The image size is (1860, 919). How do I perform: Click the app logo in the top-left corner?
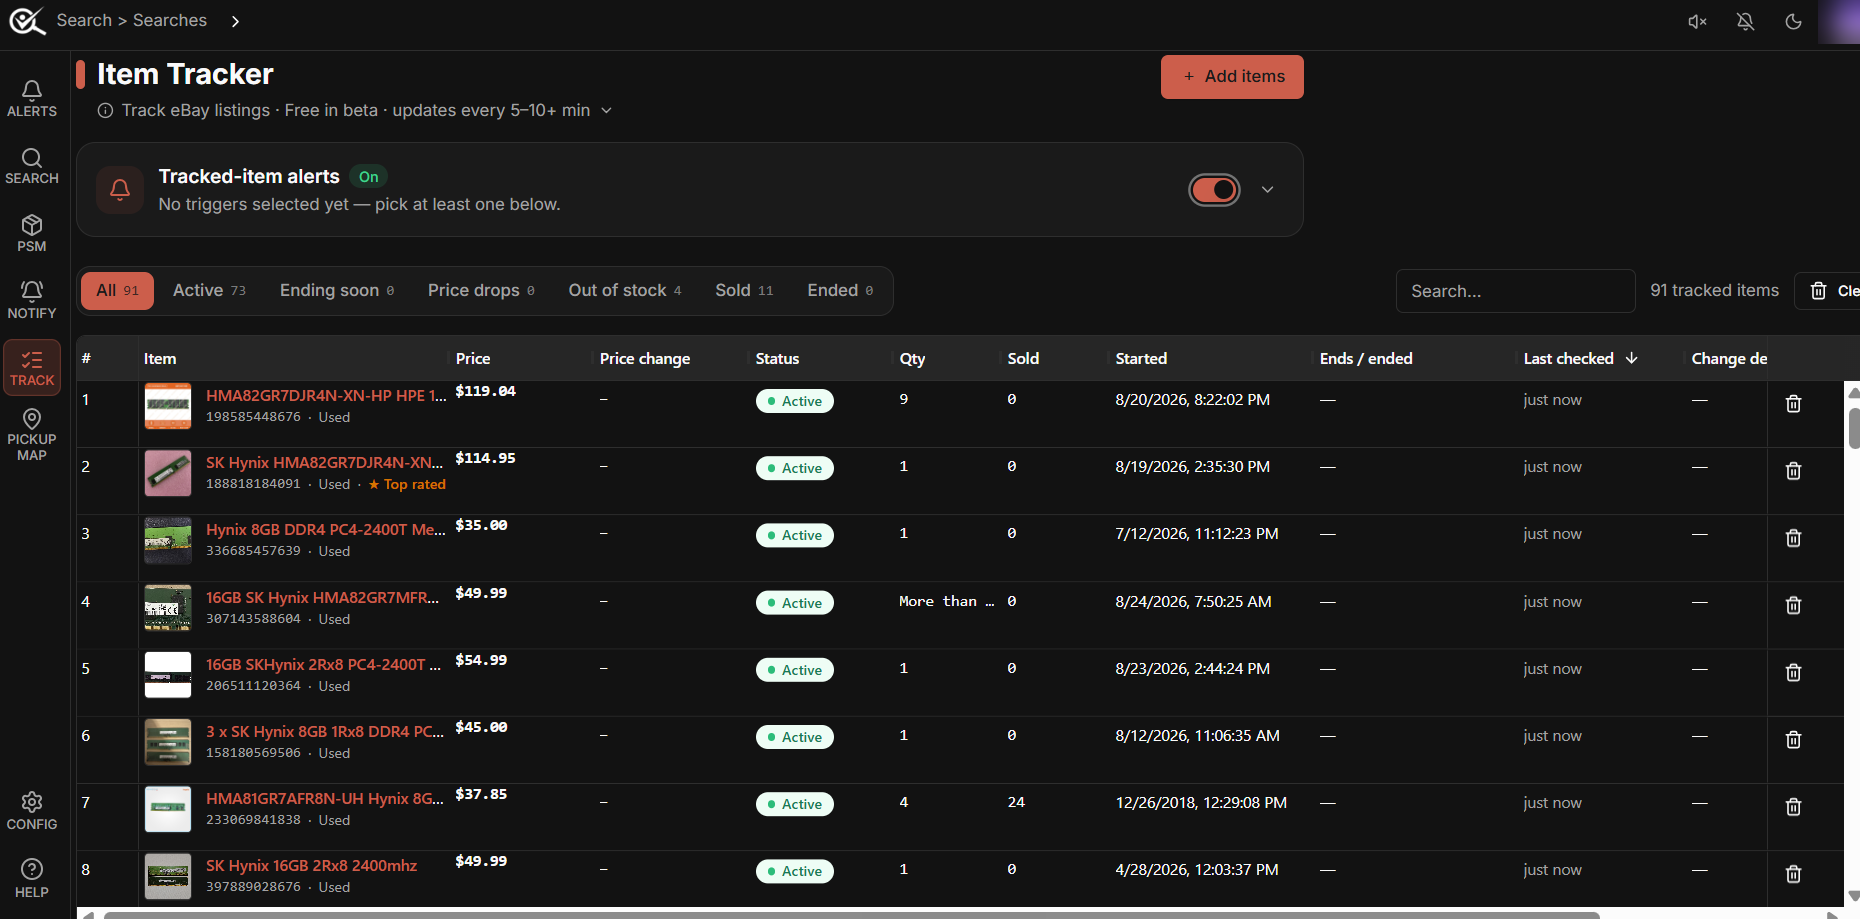[27, 21]
